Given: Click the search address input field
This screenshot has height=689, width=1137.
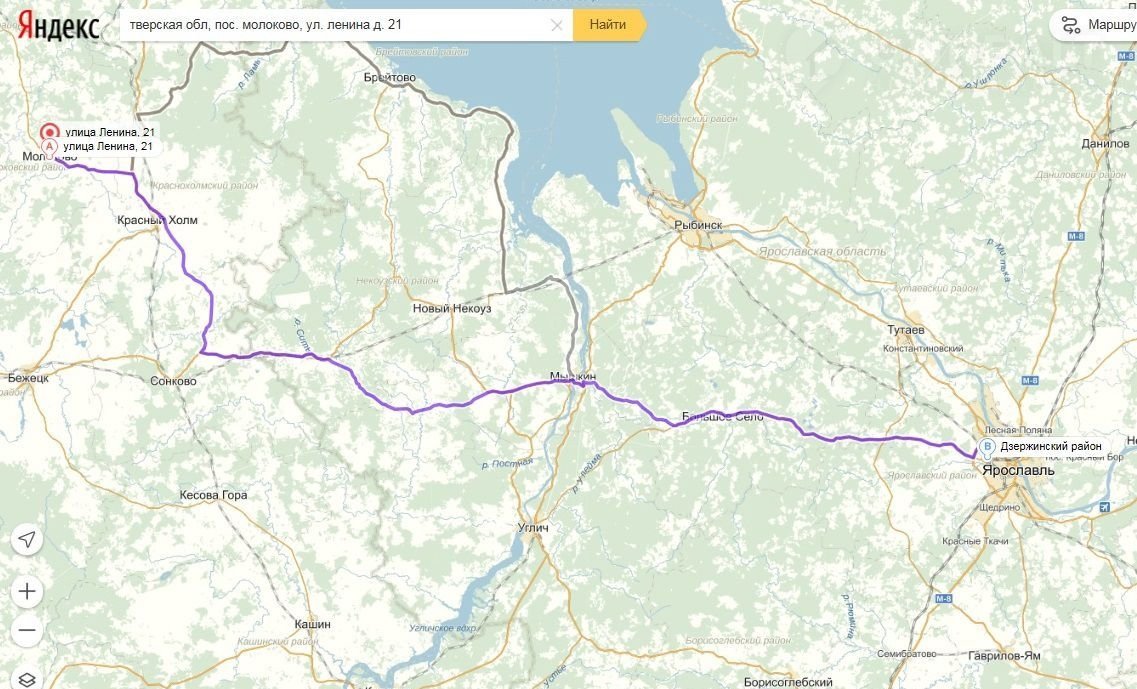Looking at the screenshot, I should click(337, 25).
